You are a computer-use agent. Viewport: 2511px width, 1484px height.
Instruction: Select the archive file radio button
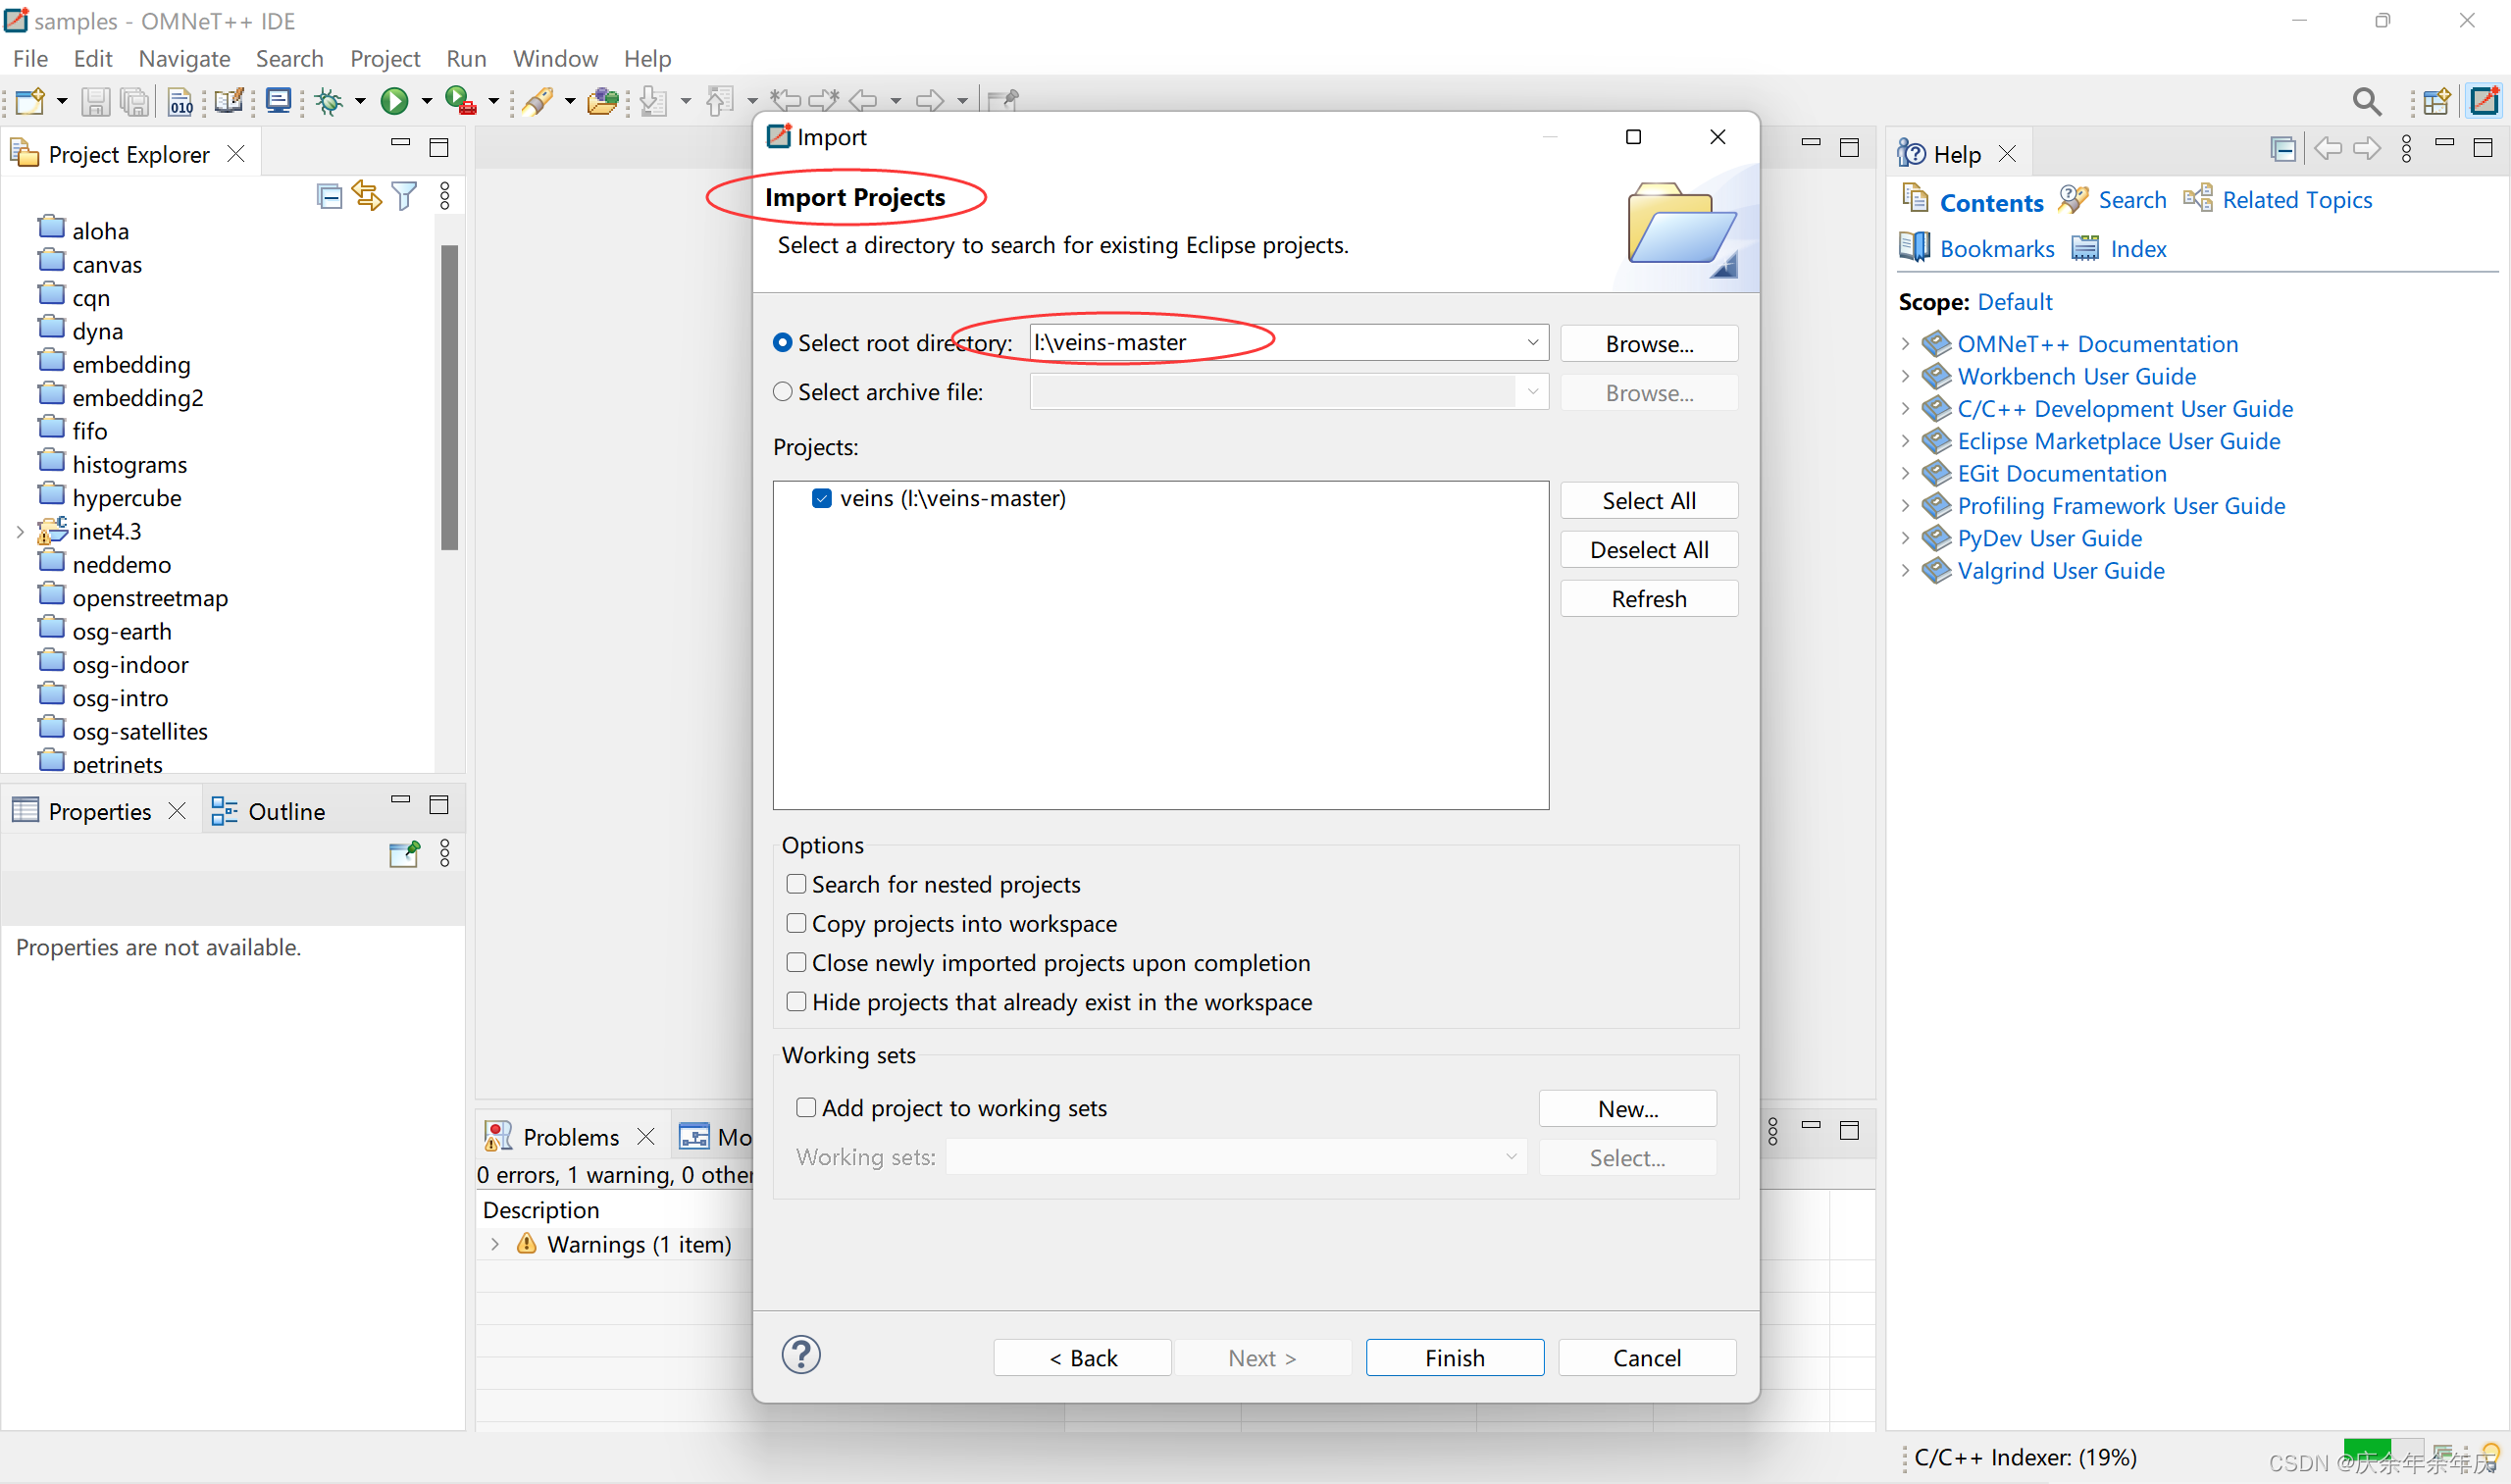point(783,392)
